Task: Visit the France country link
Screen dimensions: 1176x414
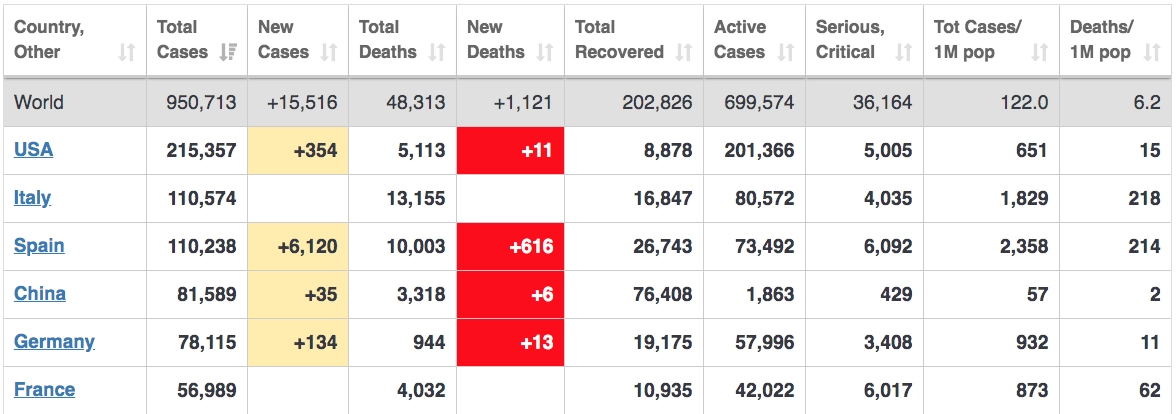Action: pos(44,390)
